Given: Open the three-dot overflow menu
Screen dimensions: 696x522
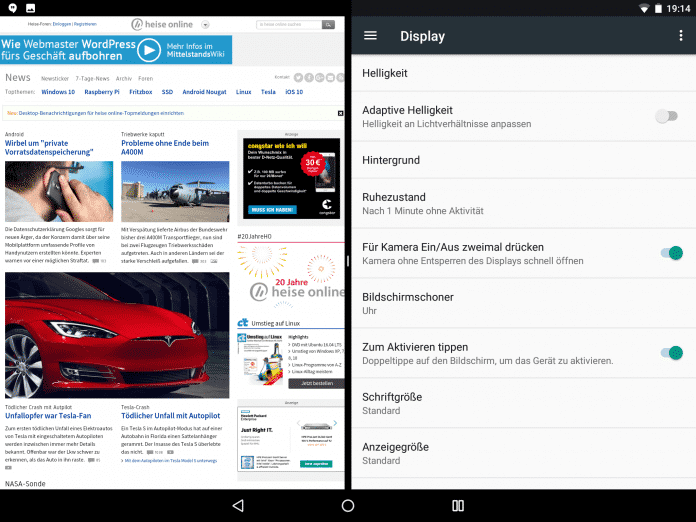Looking at the screenshot, I should (680, 36).
